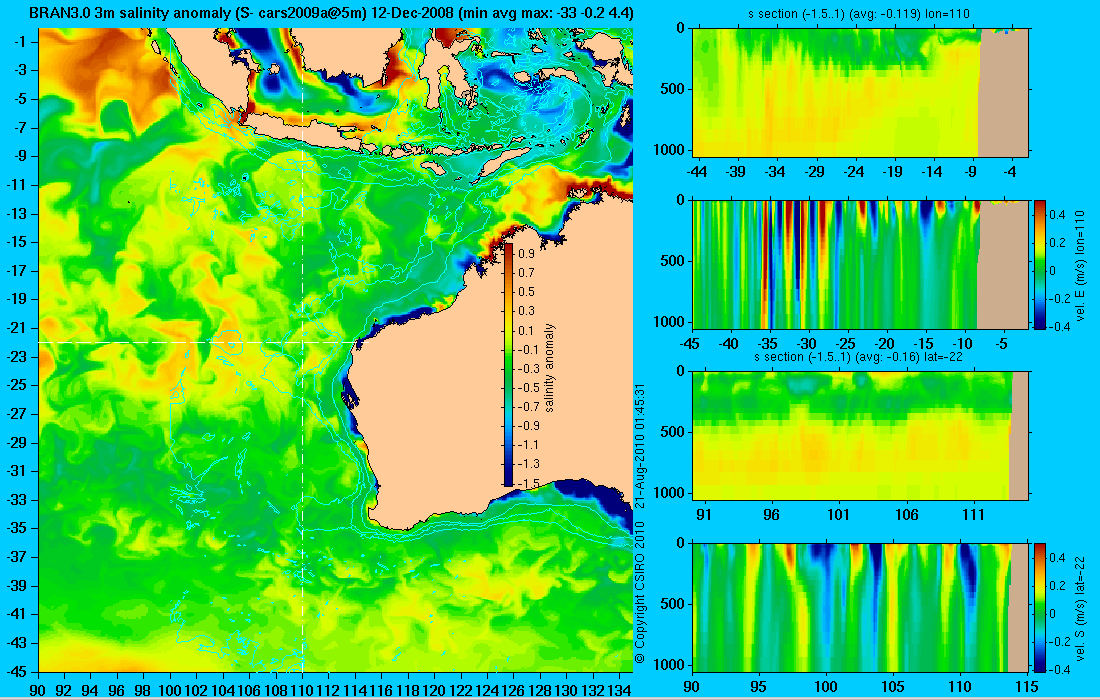Click the -1.5 tick on salinity colorbar
1100x700 pixels.
click(529, 483)
